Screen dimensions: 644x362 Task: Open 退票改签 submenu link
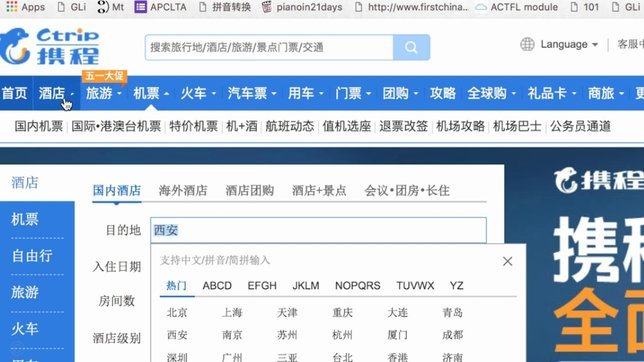(403, 126)
